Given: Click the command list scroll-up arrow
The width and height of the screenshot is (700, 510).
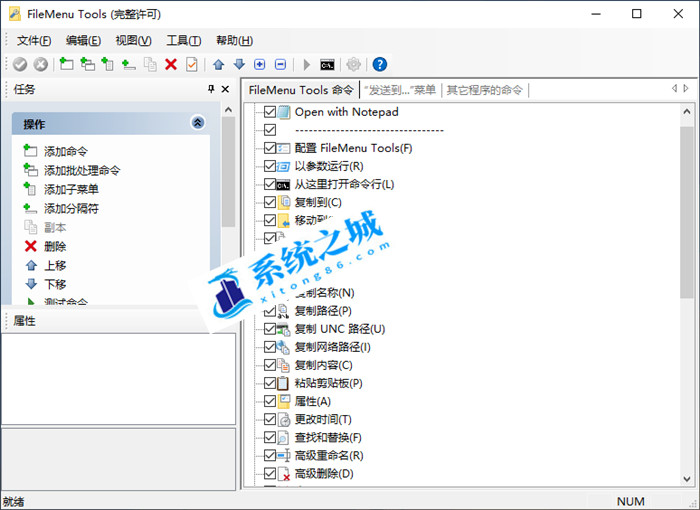Looking at the screenshot, I should 687,112.
